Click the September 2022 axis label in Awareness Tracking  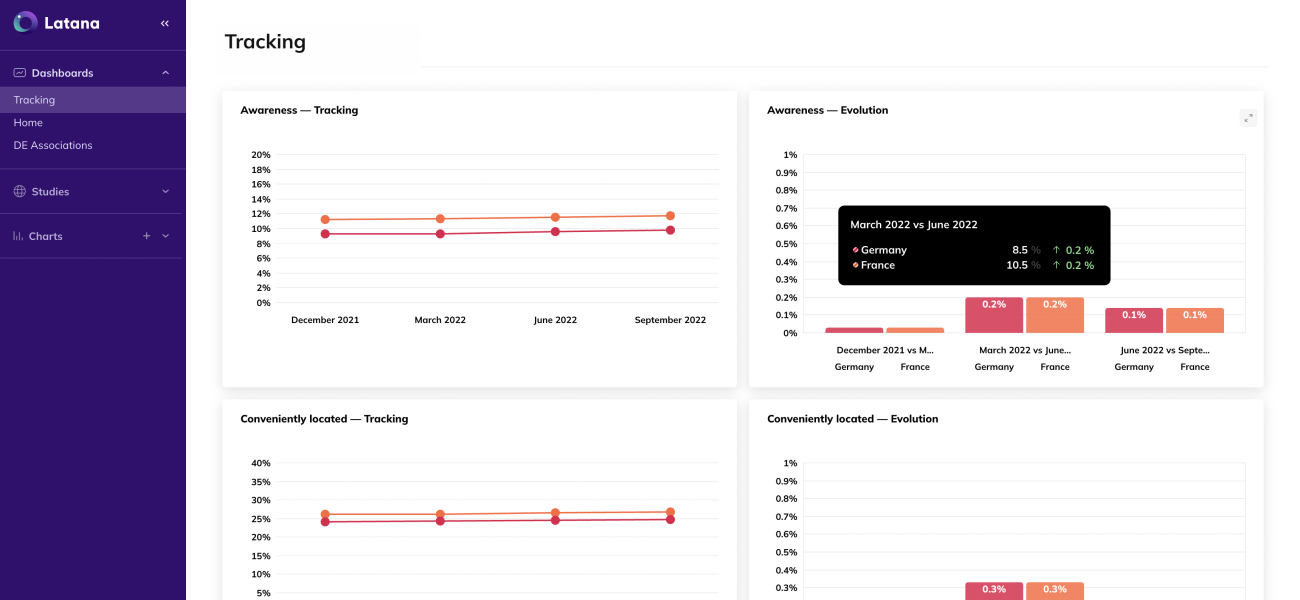tap(670, 320)
